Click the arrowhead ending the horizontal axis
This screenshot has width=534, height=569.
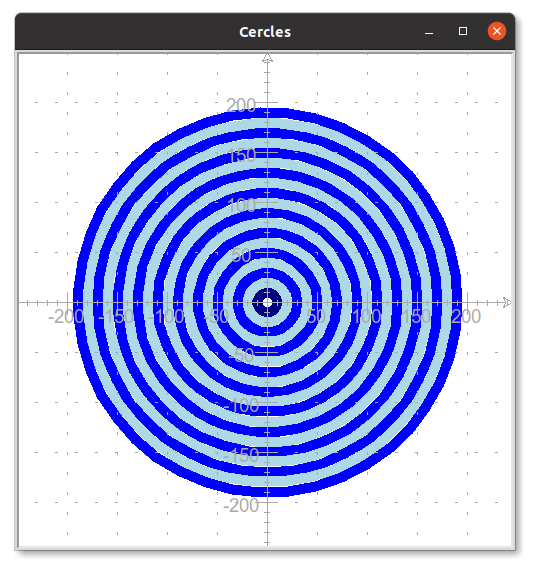pyautogui.click(x=507, y=302)
